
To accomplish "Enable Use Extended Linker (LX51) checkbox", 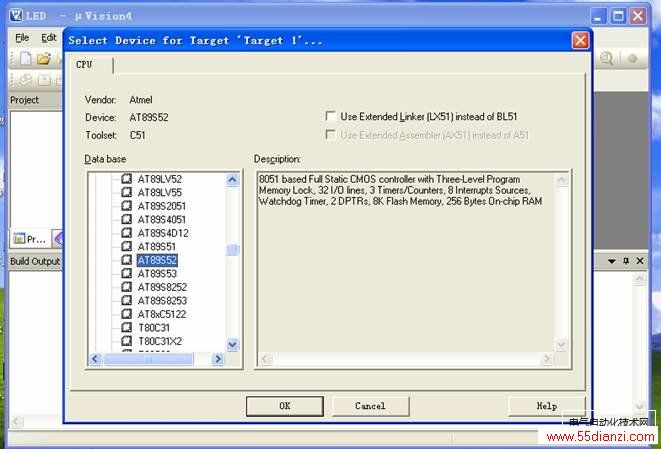I will 331,116.
